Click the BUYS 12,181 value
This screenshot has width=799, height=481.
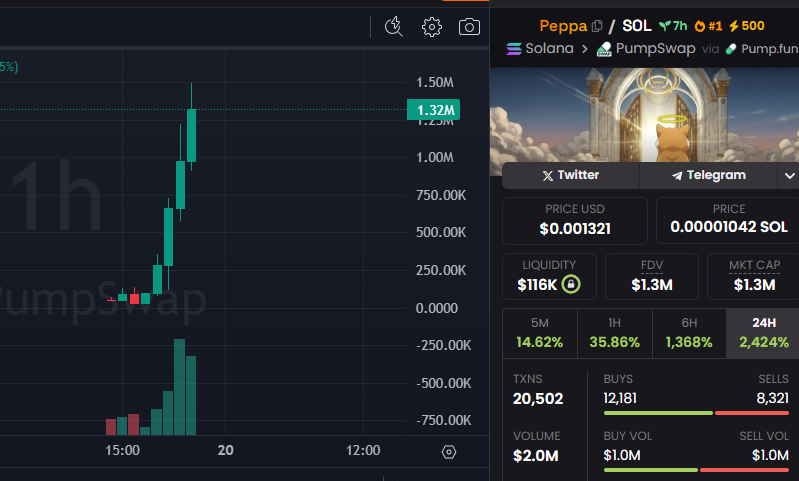click(620, 398)
